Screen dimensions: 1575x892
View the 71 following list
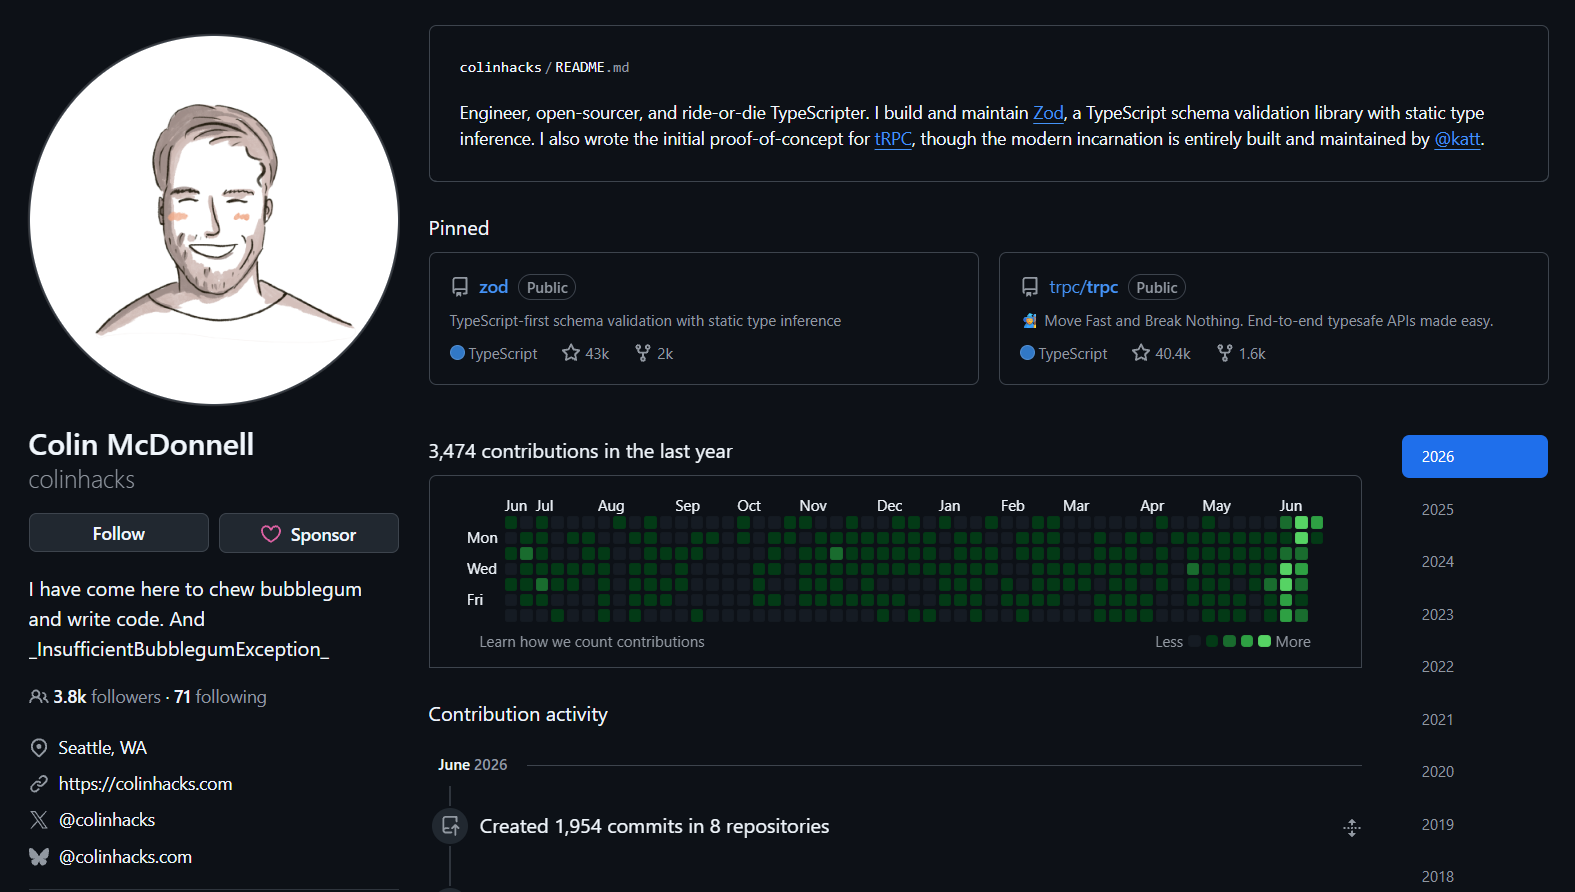[x=220, y=697]
